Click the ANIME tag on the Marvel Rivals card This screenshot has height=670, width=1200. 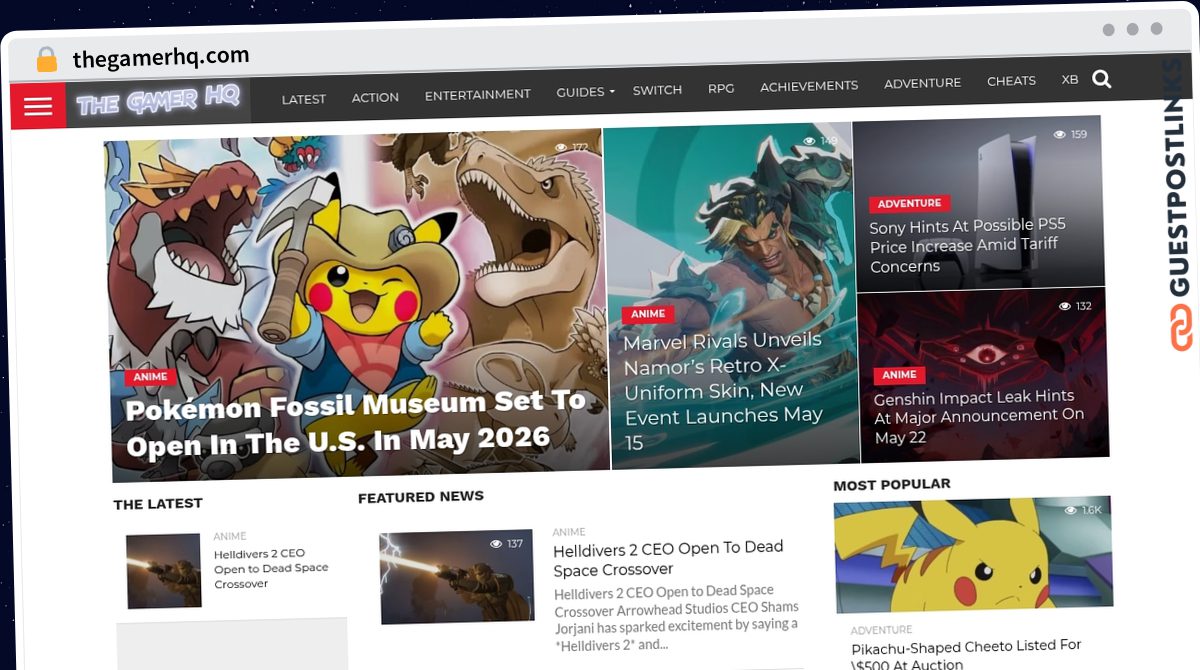tap(648, 314)
